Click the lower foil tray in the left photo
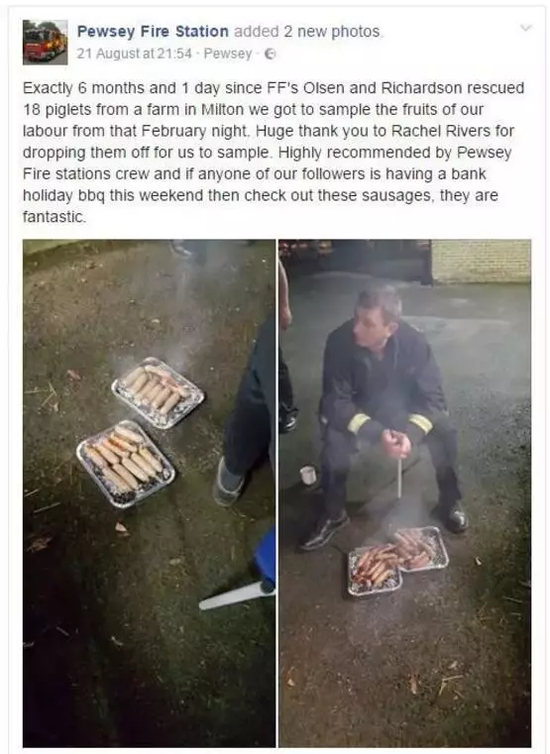This screenshot has height=754, width=550. 125,464
